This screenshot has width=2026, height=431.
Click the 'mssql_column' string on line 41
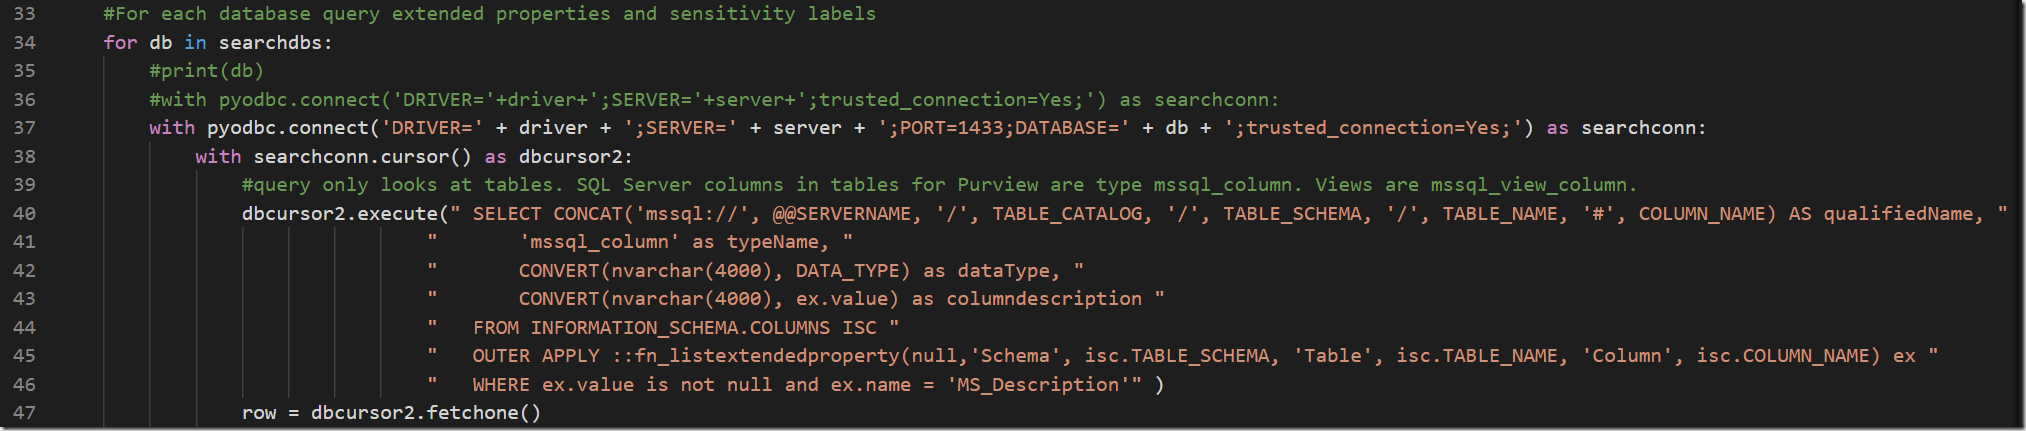(599, 242)
